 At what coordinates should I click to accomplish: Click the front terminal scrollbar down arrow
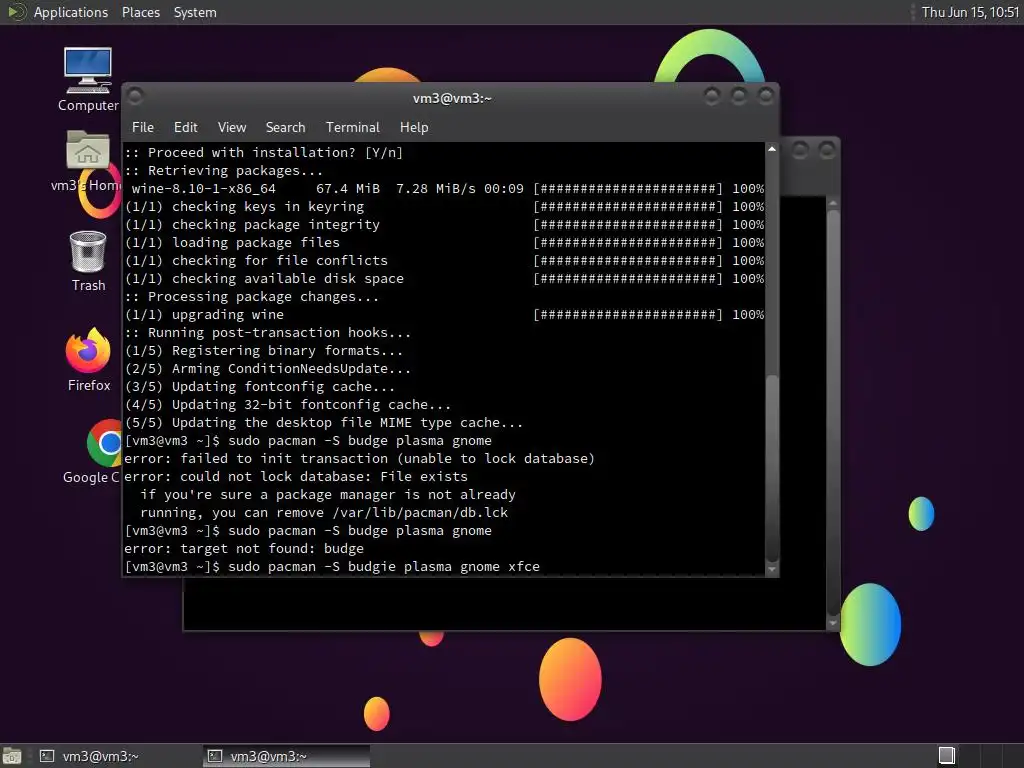click(x=772, y=569)
